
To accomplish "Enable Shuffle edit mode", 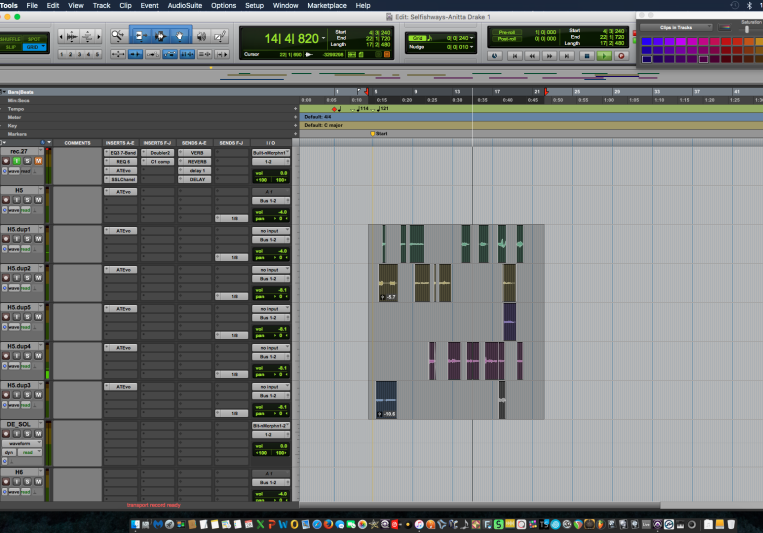I will point(11,39).
